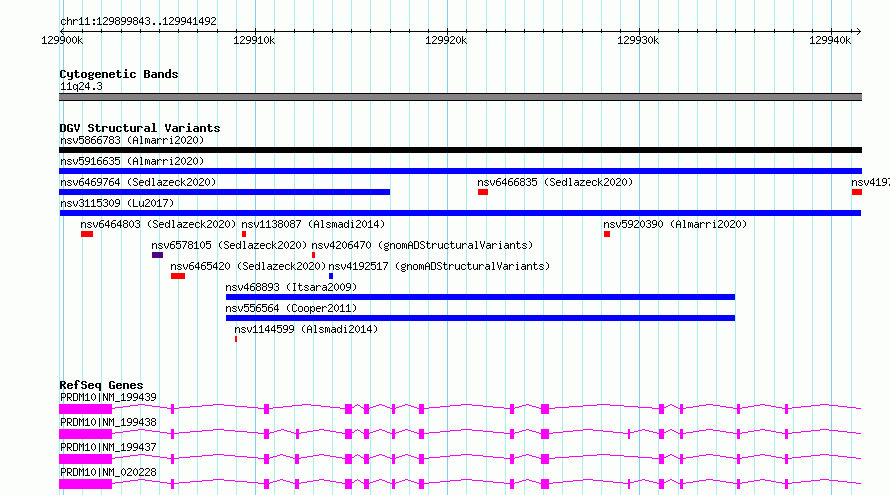Open the nsv4192517 gnomAD label
The height and width of the screenshot is (495, 890).
pos(439,266)
